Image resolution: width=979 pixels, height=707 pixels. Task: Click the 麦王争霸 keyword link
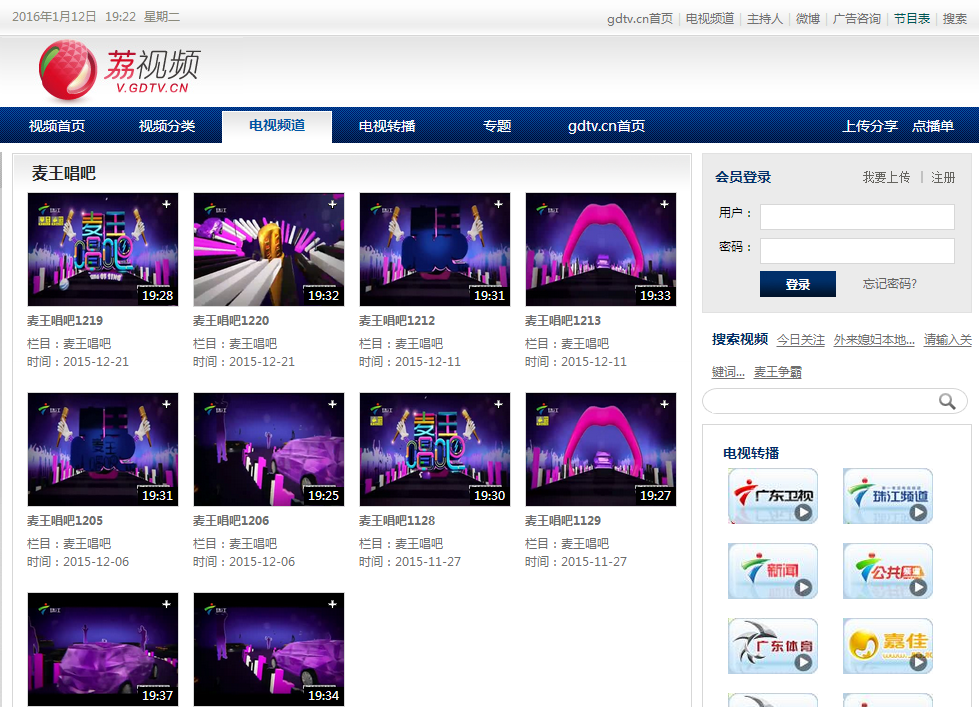pos(777,372)
